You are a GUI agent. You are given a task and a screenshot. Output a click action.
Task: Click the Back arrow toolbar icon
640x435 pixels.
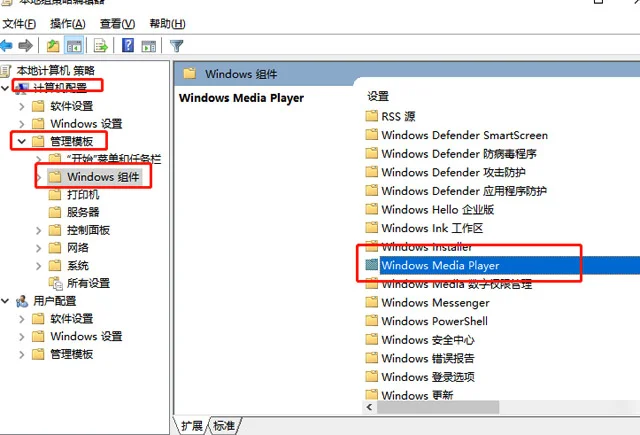coord(7,45)
